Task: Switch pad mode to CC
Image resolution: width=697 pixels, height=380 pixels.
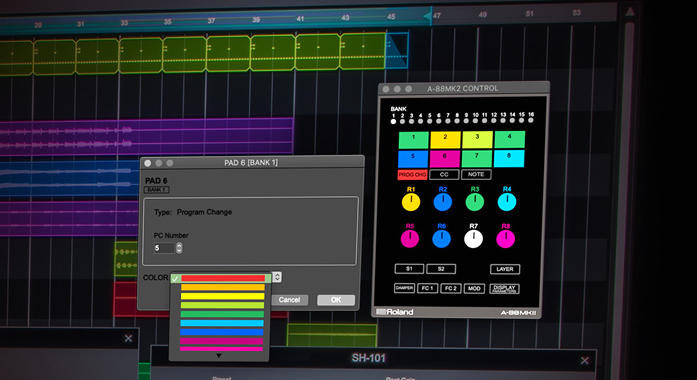Action: pyautogui.click(x=444, y=175)
